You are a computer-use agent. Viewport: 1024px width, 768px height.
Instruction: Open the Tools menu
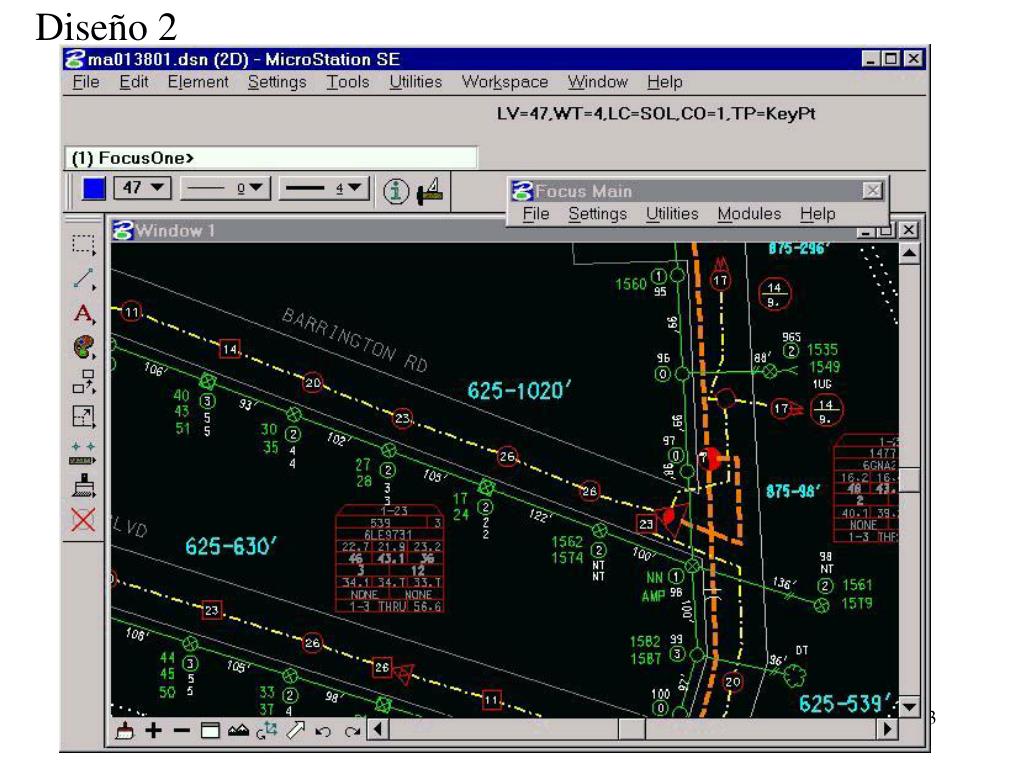pos(347,82)
